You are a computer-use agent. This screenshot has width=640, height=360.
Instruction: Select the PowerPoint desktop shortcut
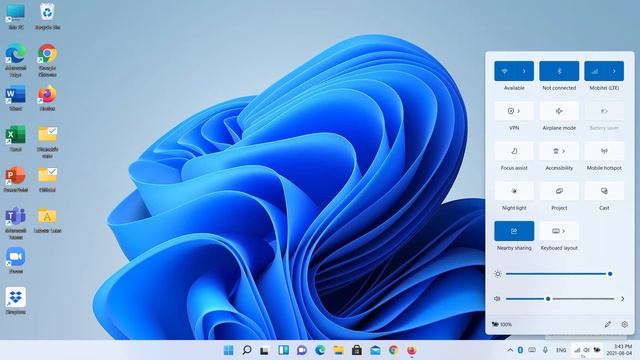[x=16, y=179]
